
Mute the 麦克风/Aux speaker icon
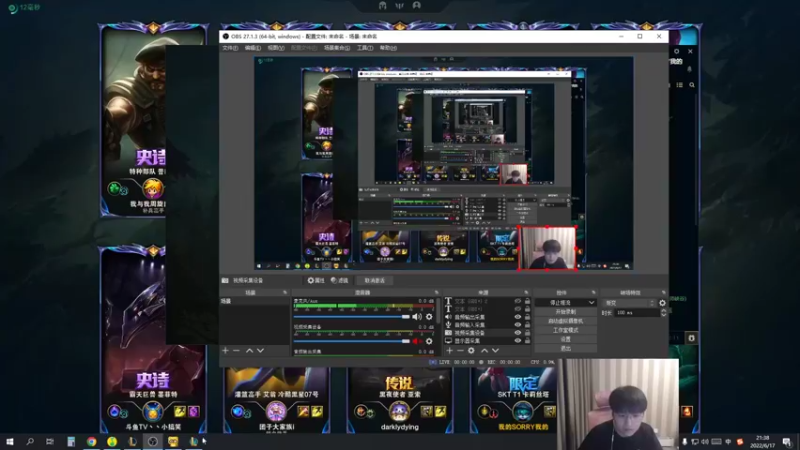pyautogui.click(x=417, y=317)
